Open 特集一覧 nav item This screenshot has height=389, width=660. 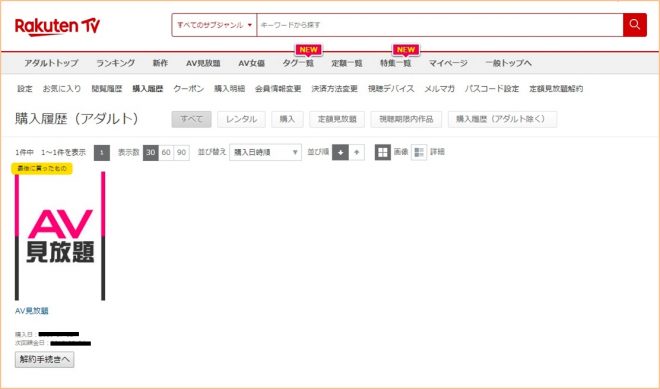(396, 63)
